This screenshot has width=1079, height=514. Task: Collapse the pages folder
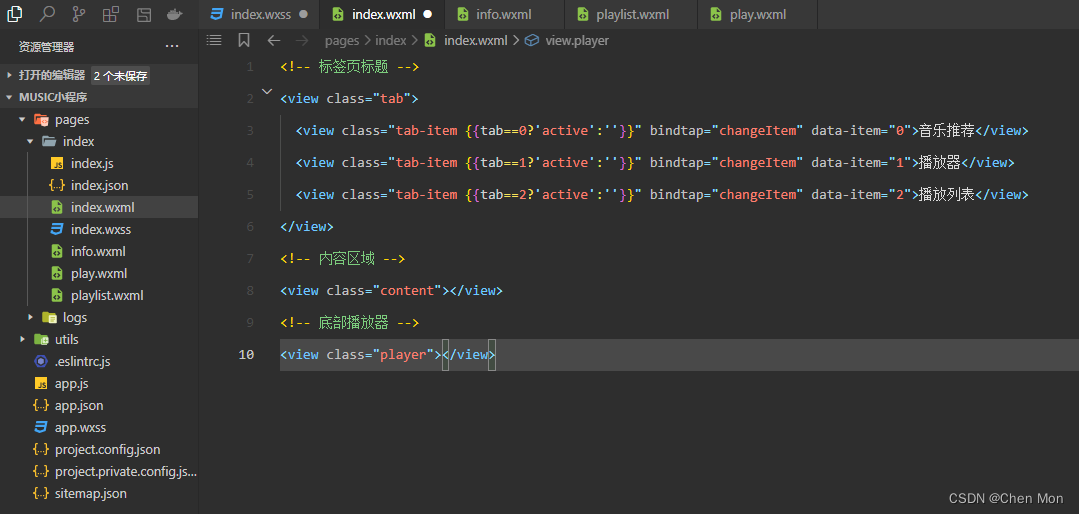tap(23, 119)
